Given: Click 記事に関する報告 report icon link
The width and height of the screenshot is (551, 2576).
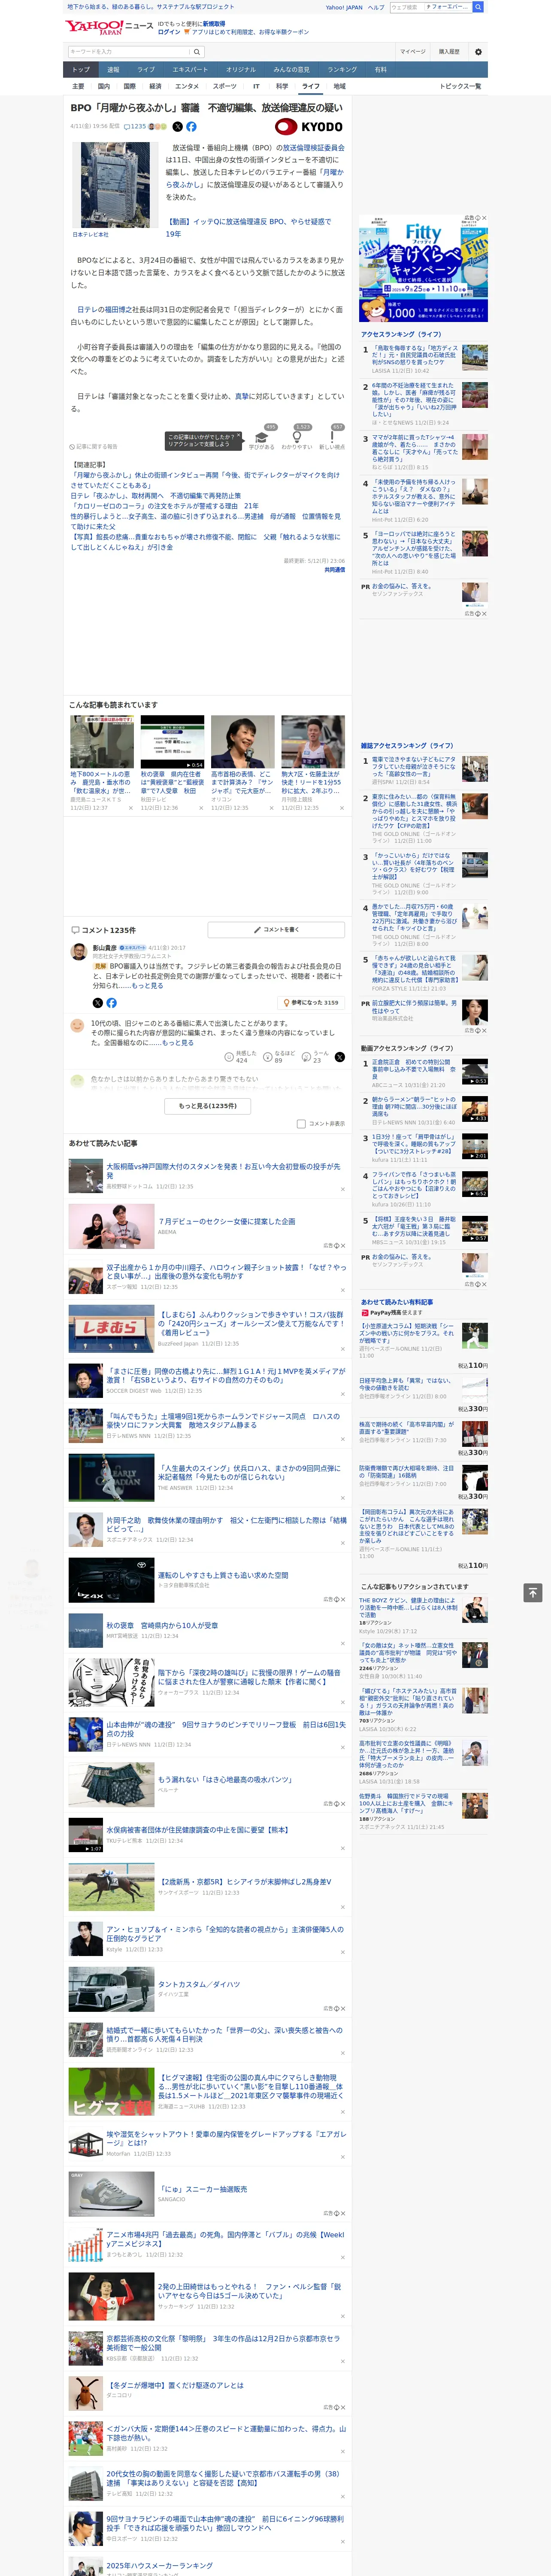Looking at the screenshot, I should [93, 447].
